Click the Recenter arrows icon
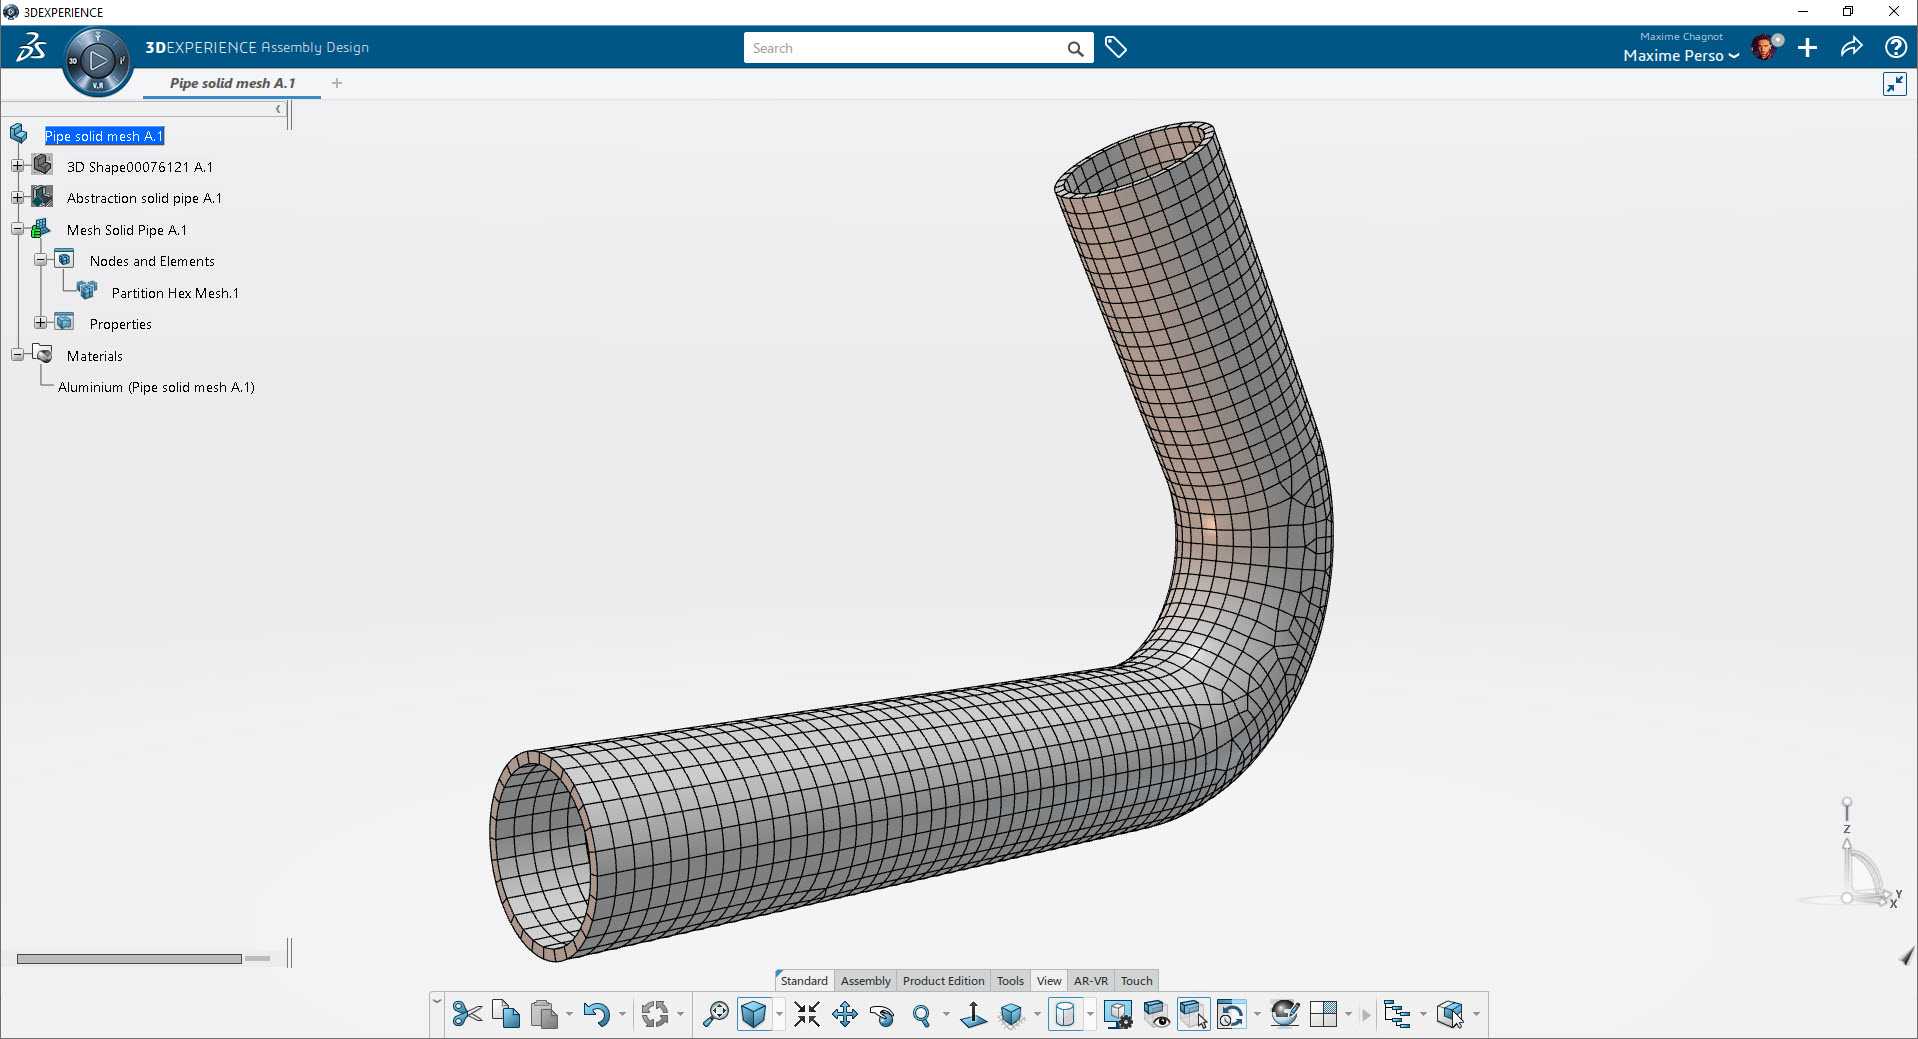The image size is (1918, 1039). pos(807,1014)
